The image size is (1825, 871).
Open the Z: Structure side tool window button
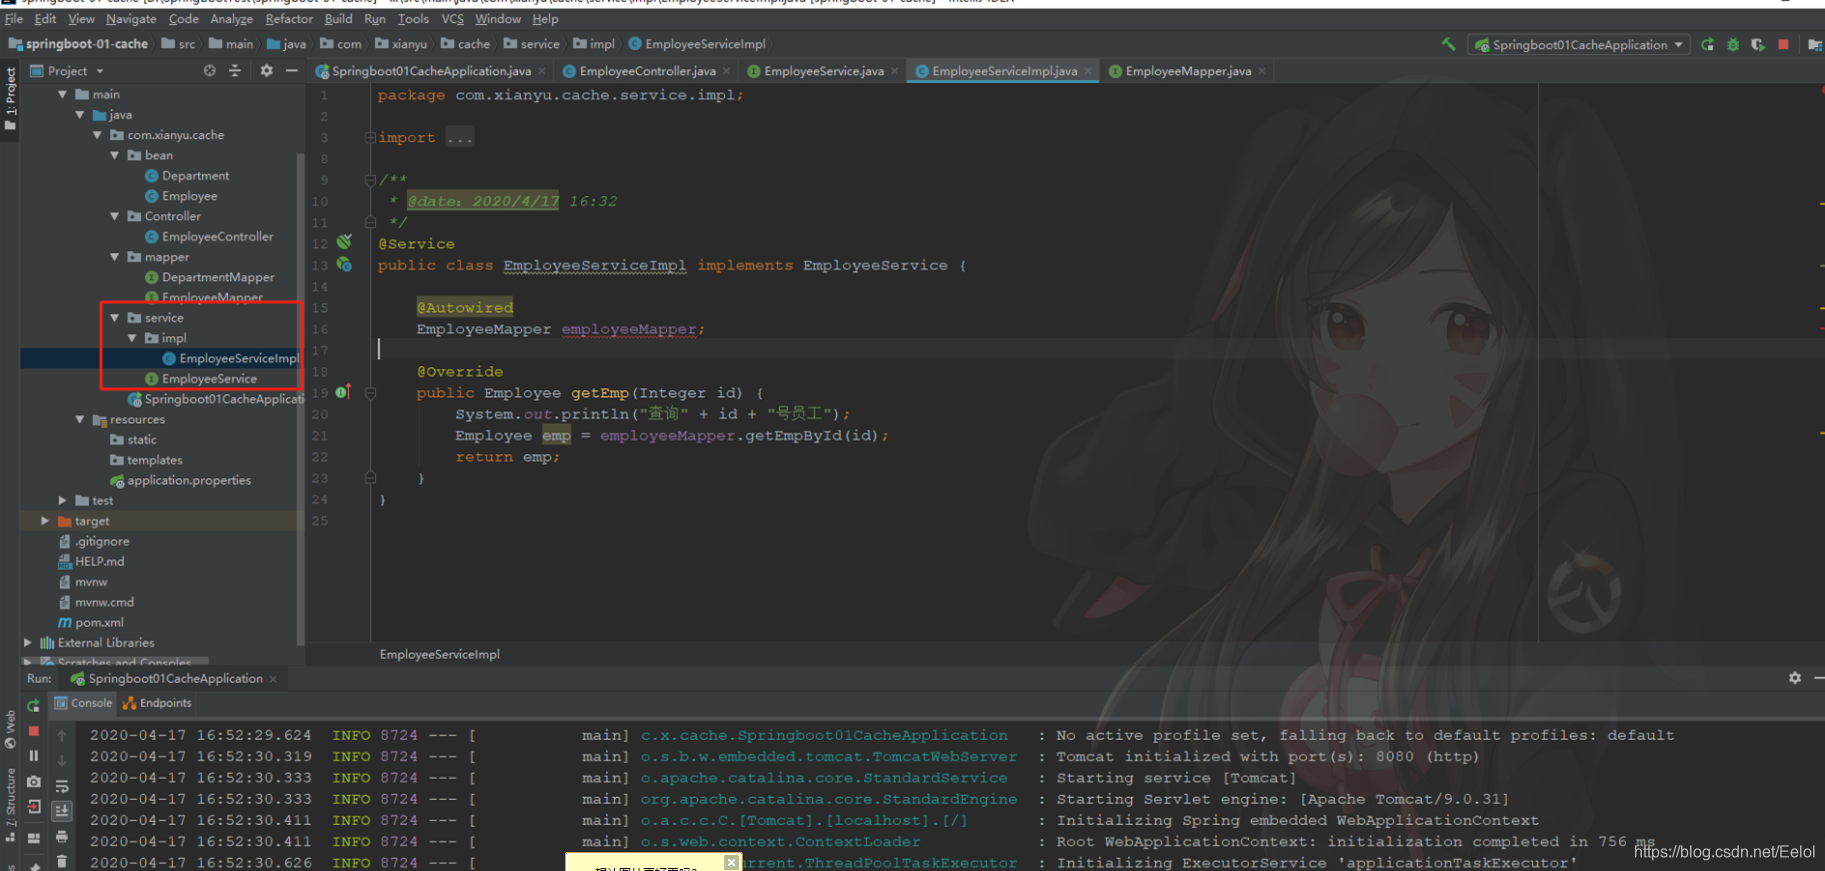coord(10,806)
